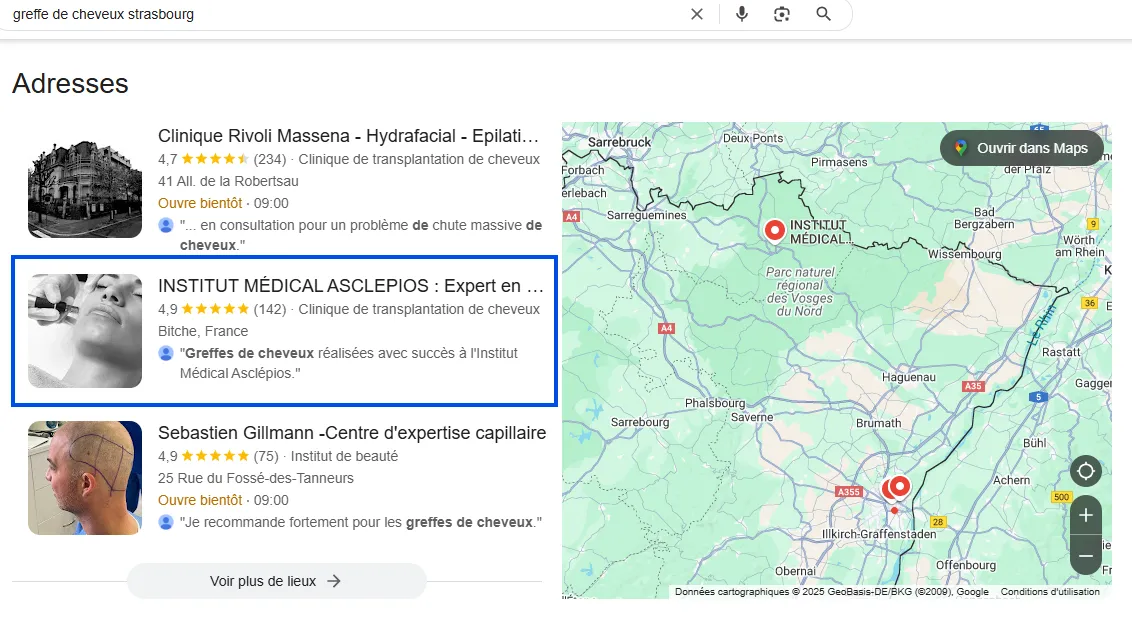View the Sebastien Gillmann scalp photo
The height and width of the screenshot is (627, 1132).
coord(85,478)
